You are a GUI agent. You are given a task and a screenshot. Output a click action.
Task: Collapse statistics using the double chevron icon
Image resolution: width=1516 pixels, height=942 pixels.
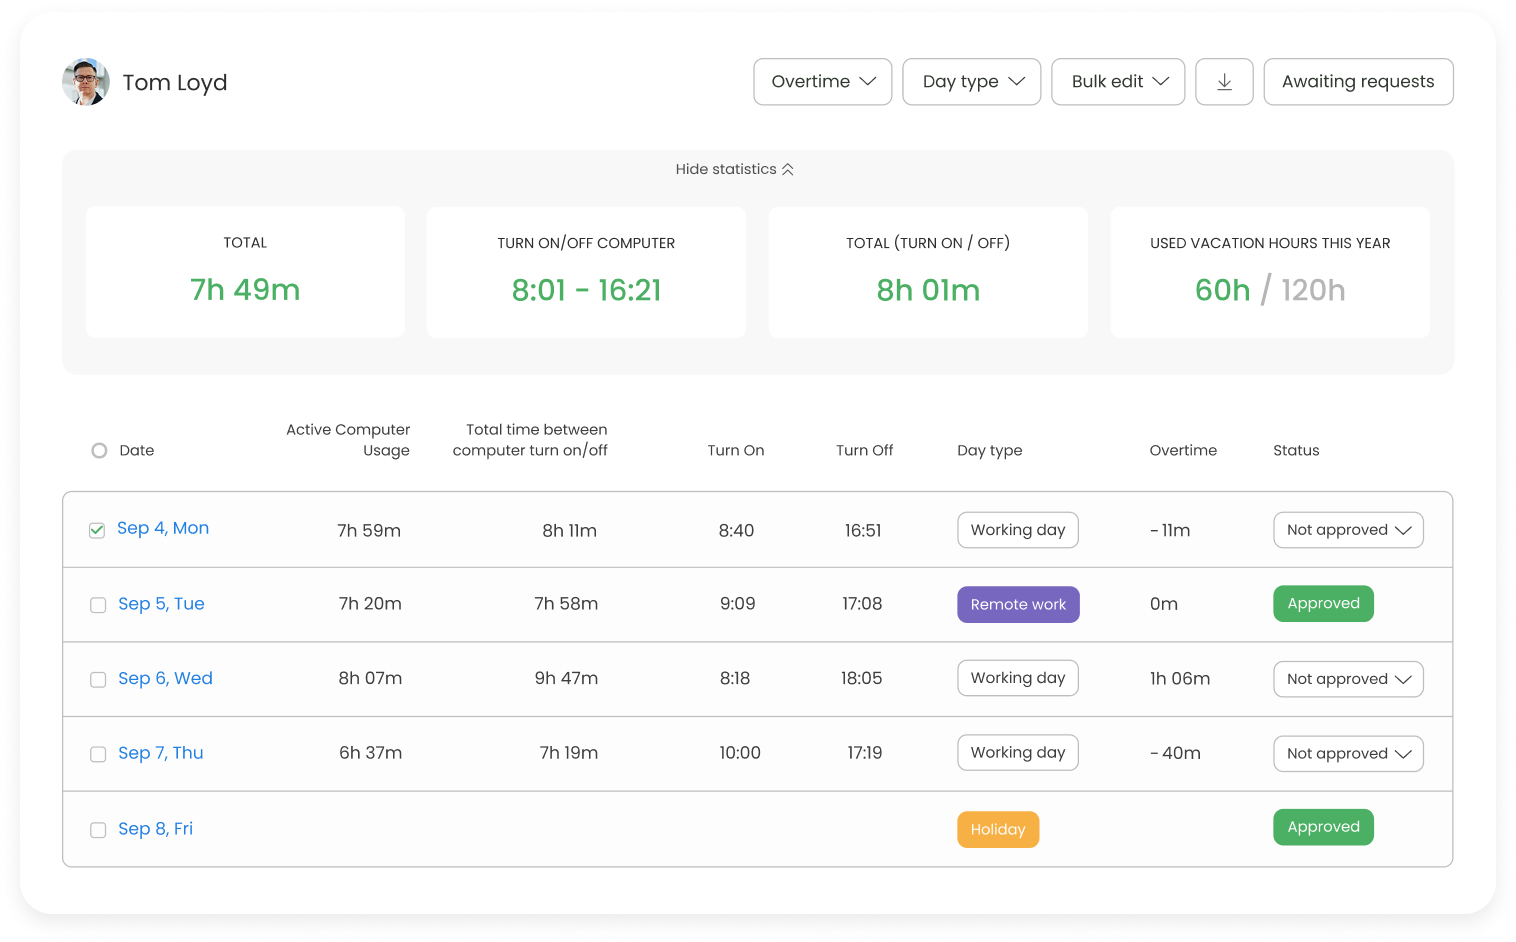(x=788, y=169)
